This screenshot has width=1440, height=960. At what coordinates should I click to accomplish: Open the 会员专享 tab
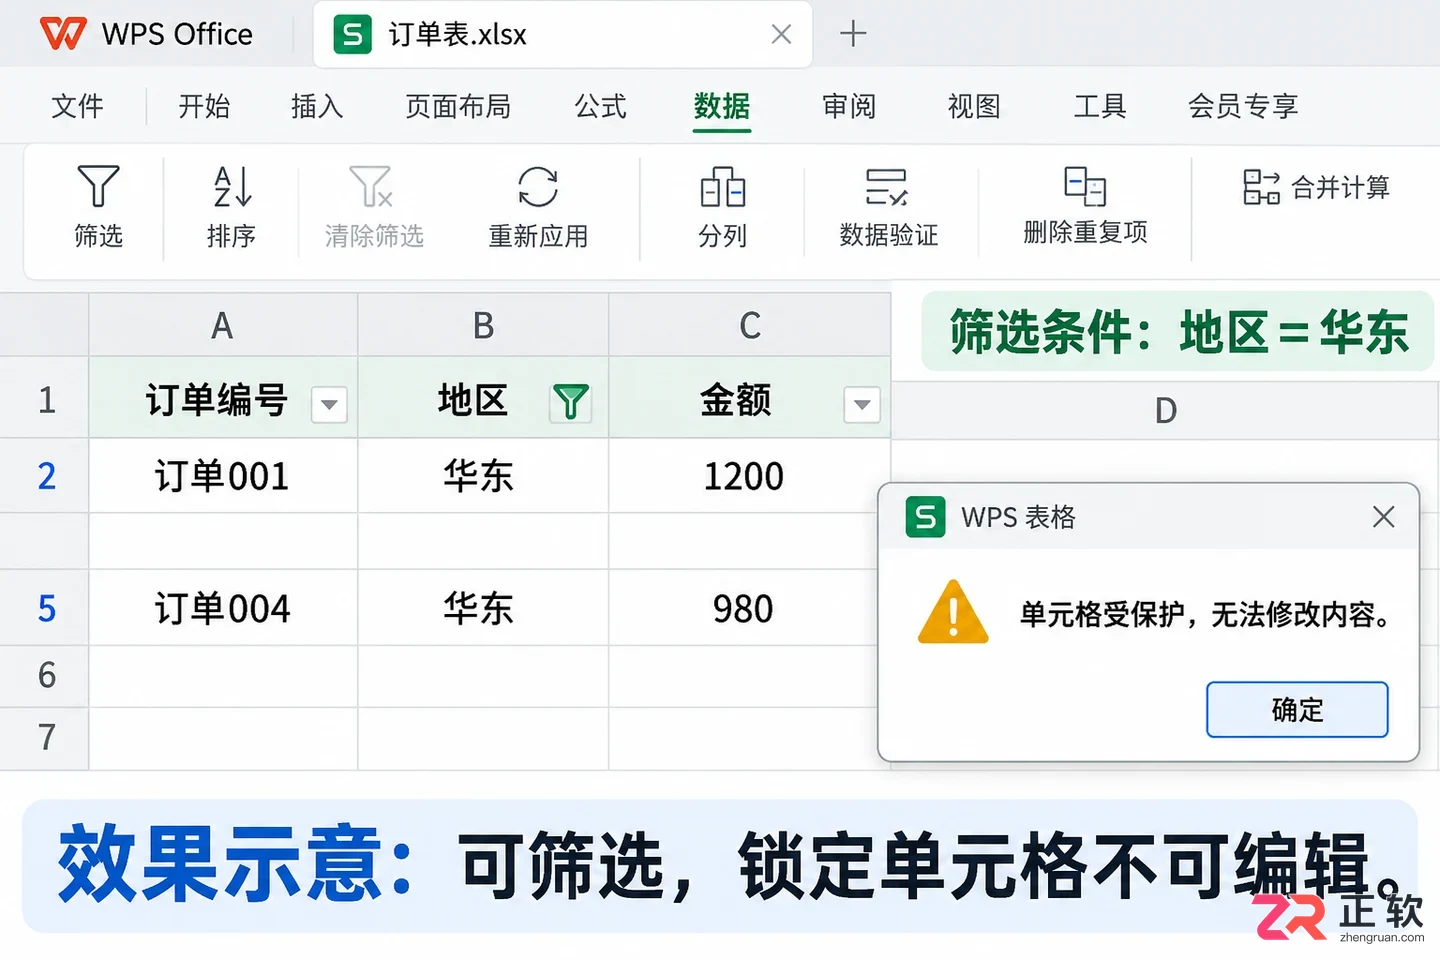pos(1243,106)
